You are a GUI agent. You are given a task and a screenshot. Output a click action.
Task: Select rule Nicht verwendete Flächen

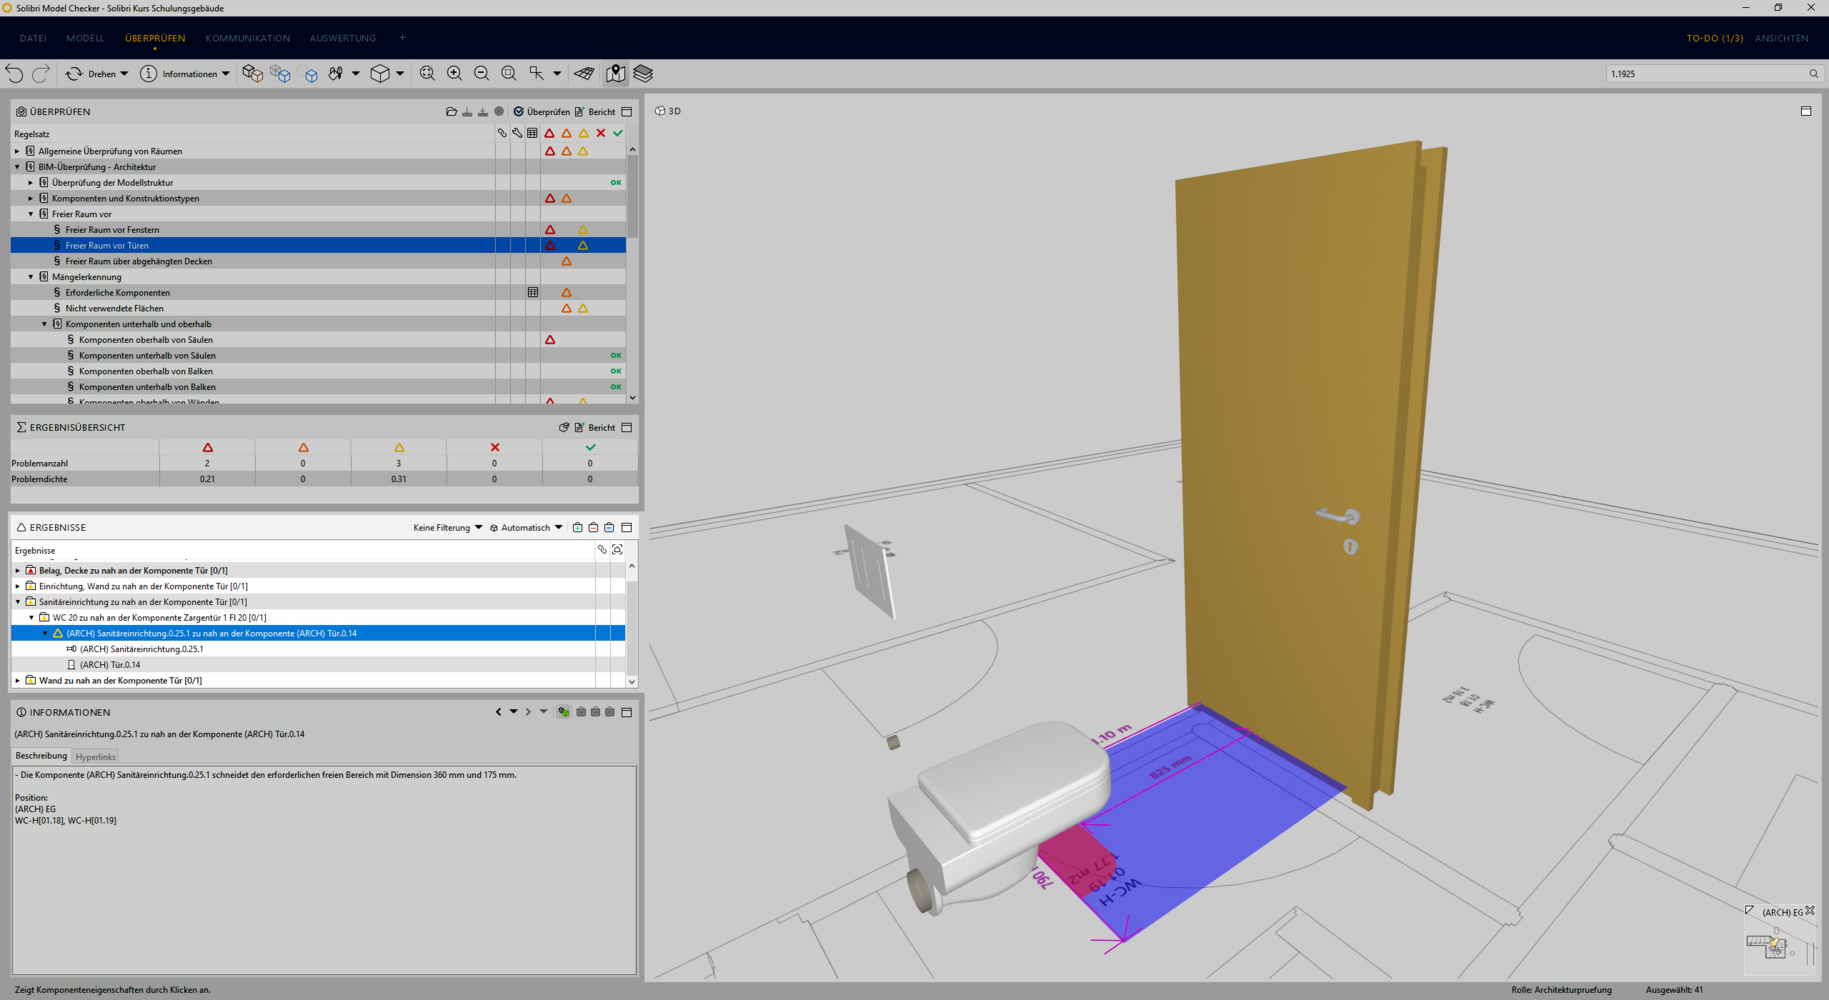tap(114, 308)
